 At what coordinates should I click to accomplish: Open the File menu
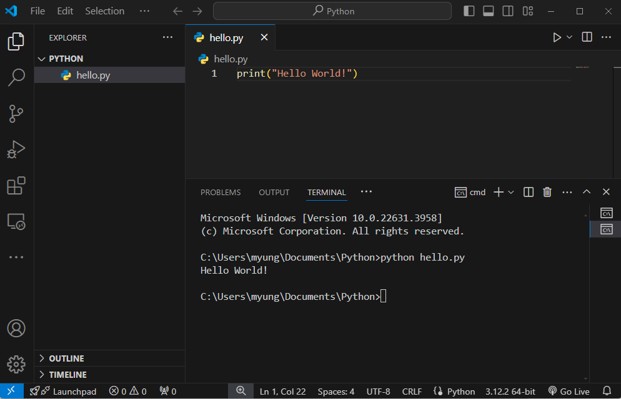[38, 11]
